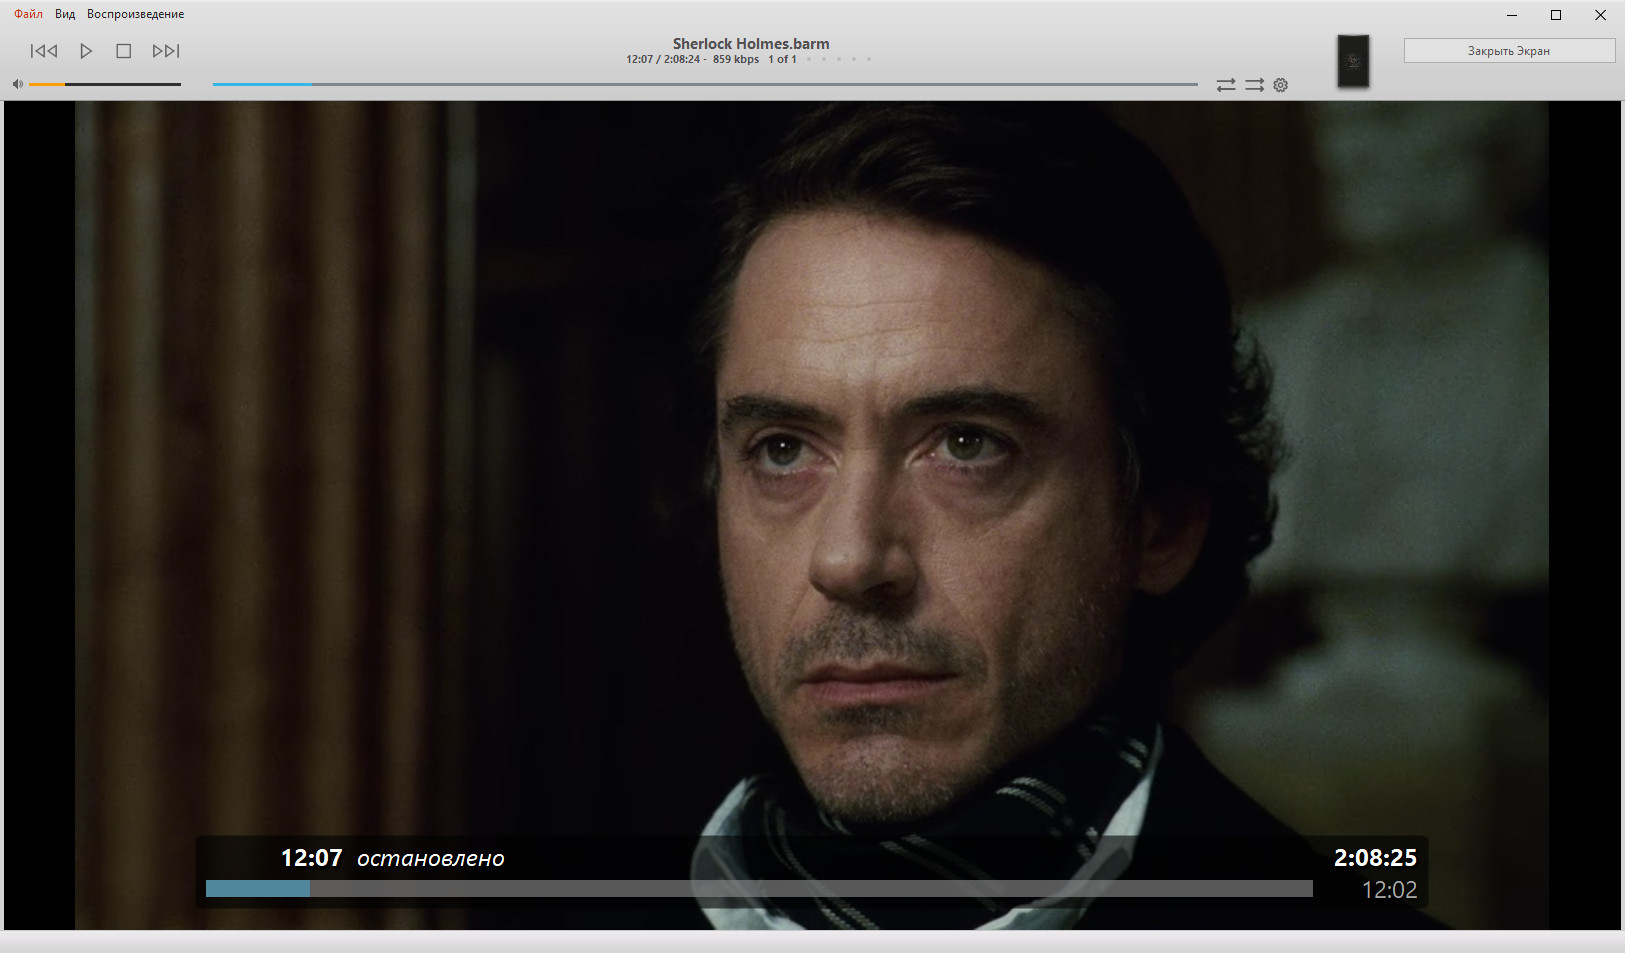Close the player window

click(x=1600, y=15)
